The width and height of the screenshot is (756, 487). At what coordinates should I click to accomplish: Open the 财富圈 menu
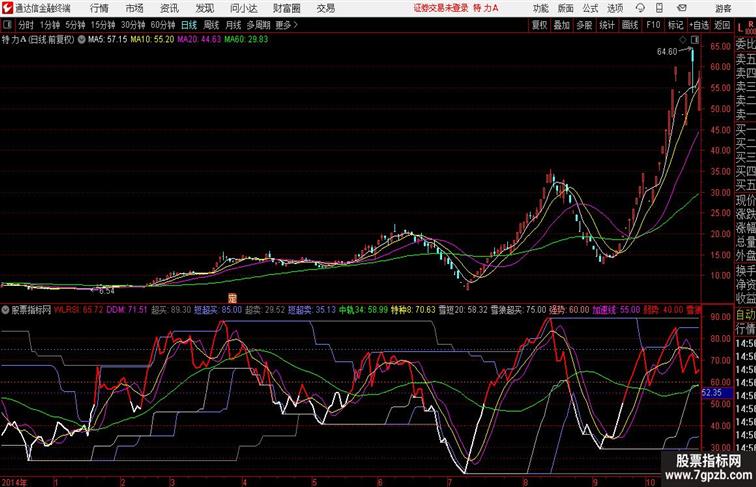287,8
